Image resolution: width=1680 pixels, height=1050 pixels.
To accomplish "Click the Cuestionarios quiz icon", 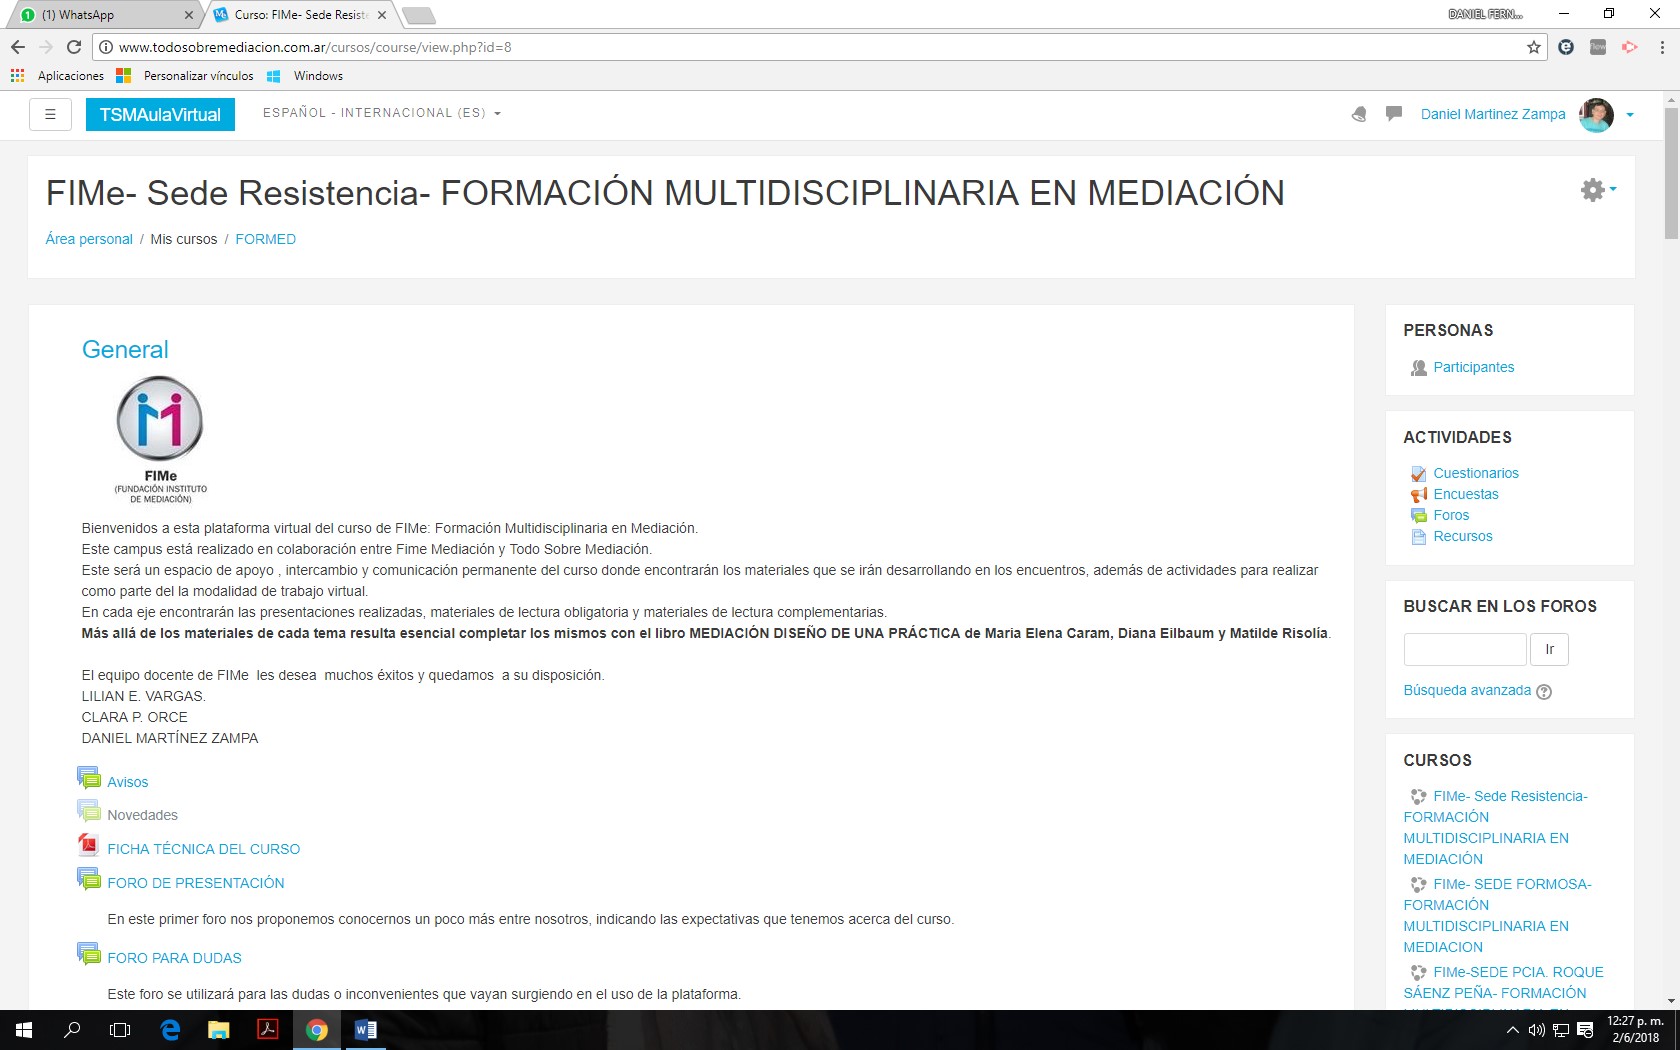I will pyautogui.click(x=1418, y=474).
